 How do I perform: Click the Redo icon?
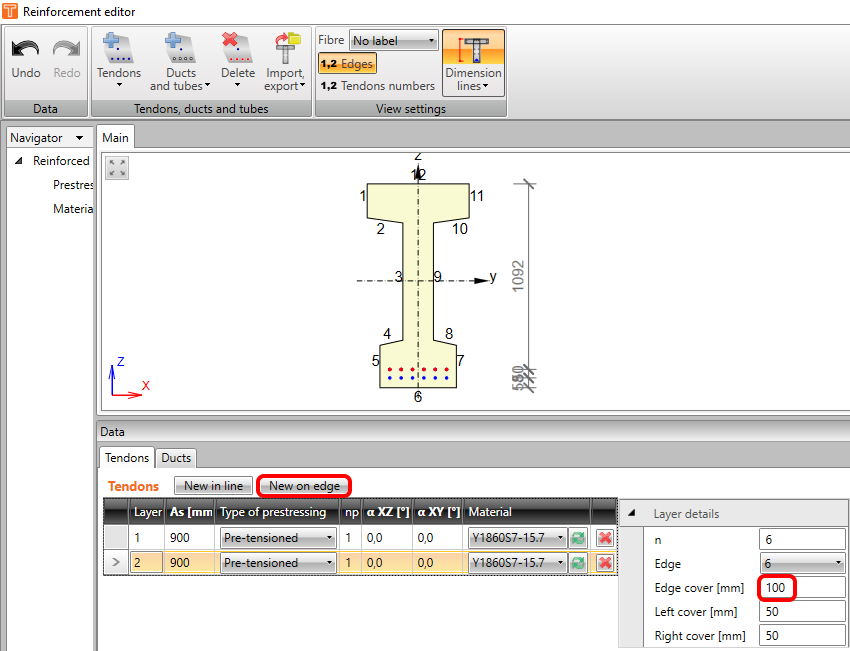(x=67, y=50)
